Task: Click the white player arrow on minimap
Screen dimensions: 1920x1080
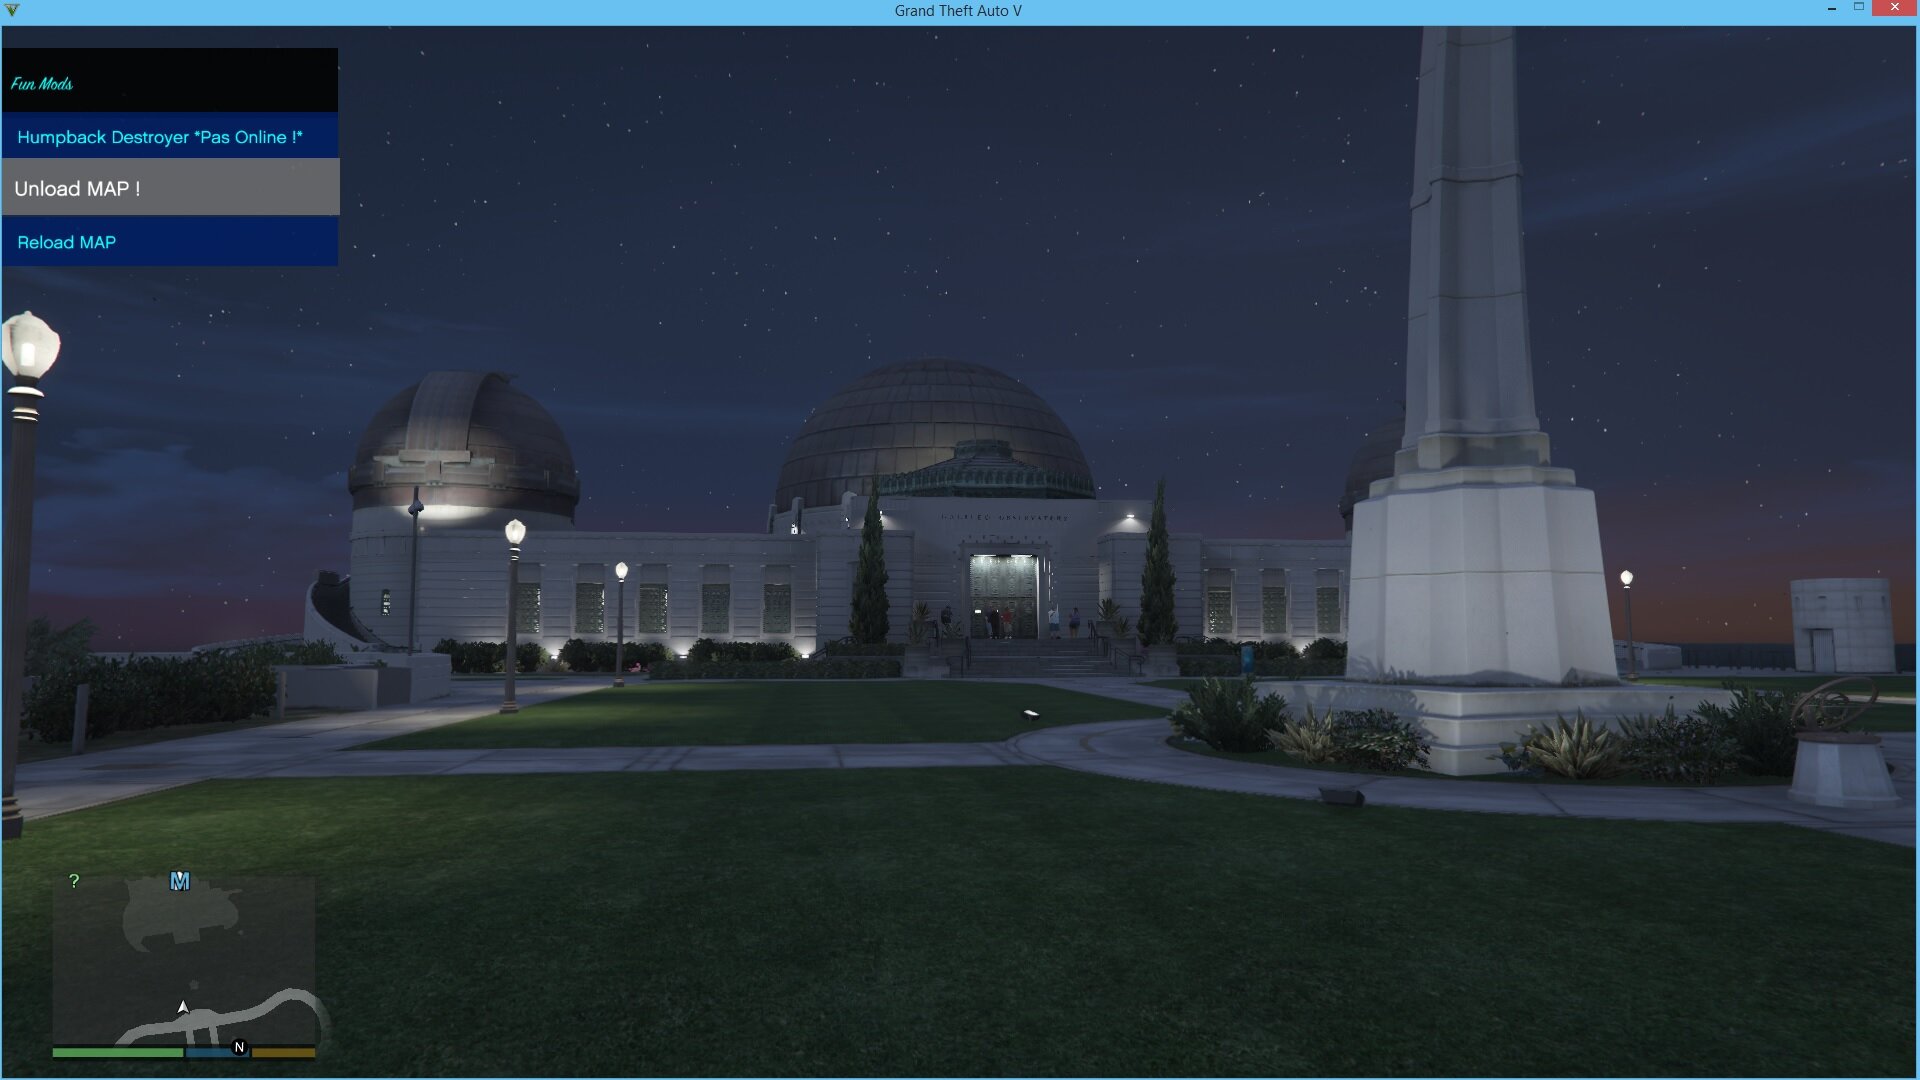Action: [183, 1007]
